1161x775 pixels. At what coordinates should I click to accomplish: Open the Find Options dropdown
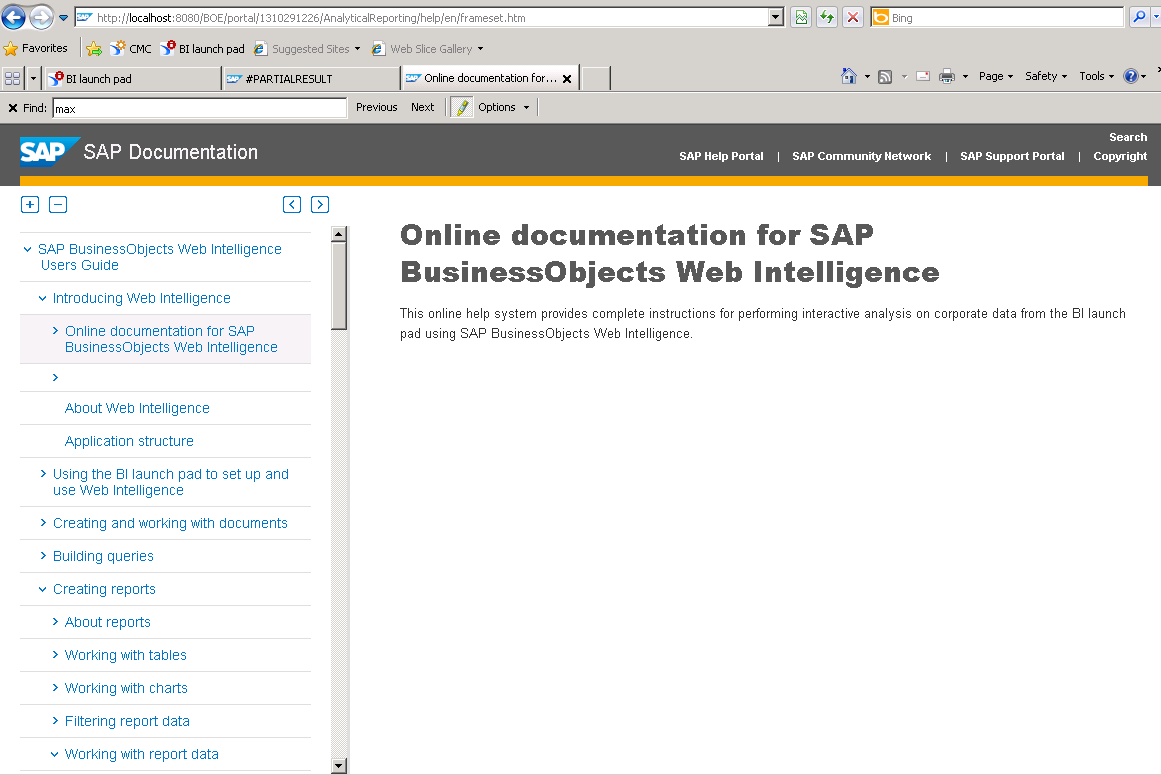(503, 107)
